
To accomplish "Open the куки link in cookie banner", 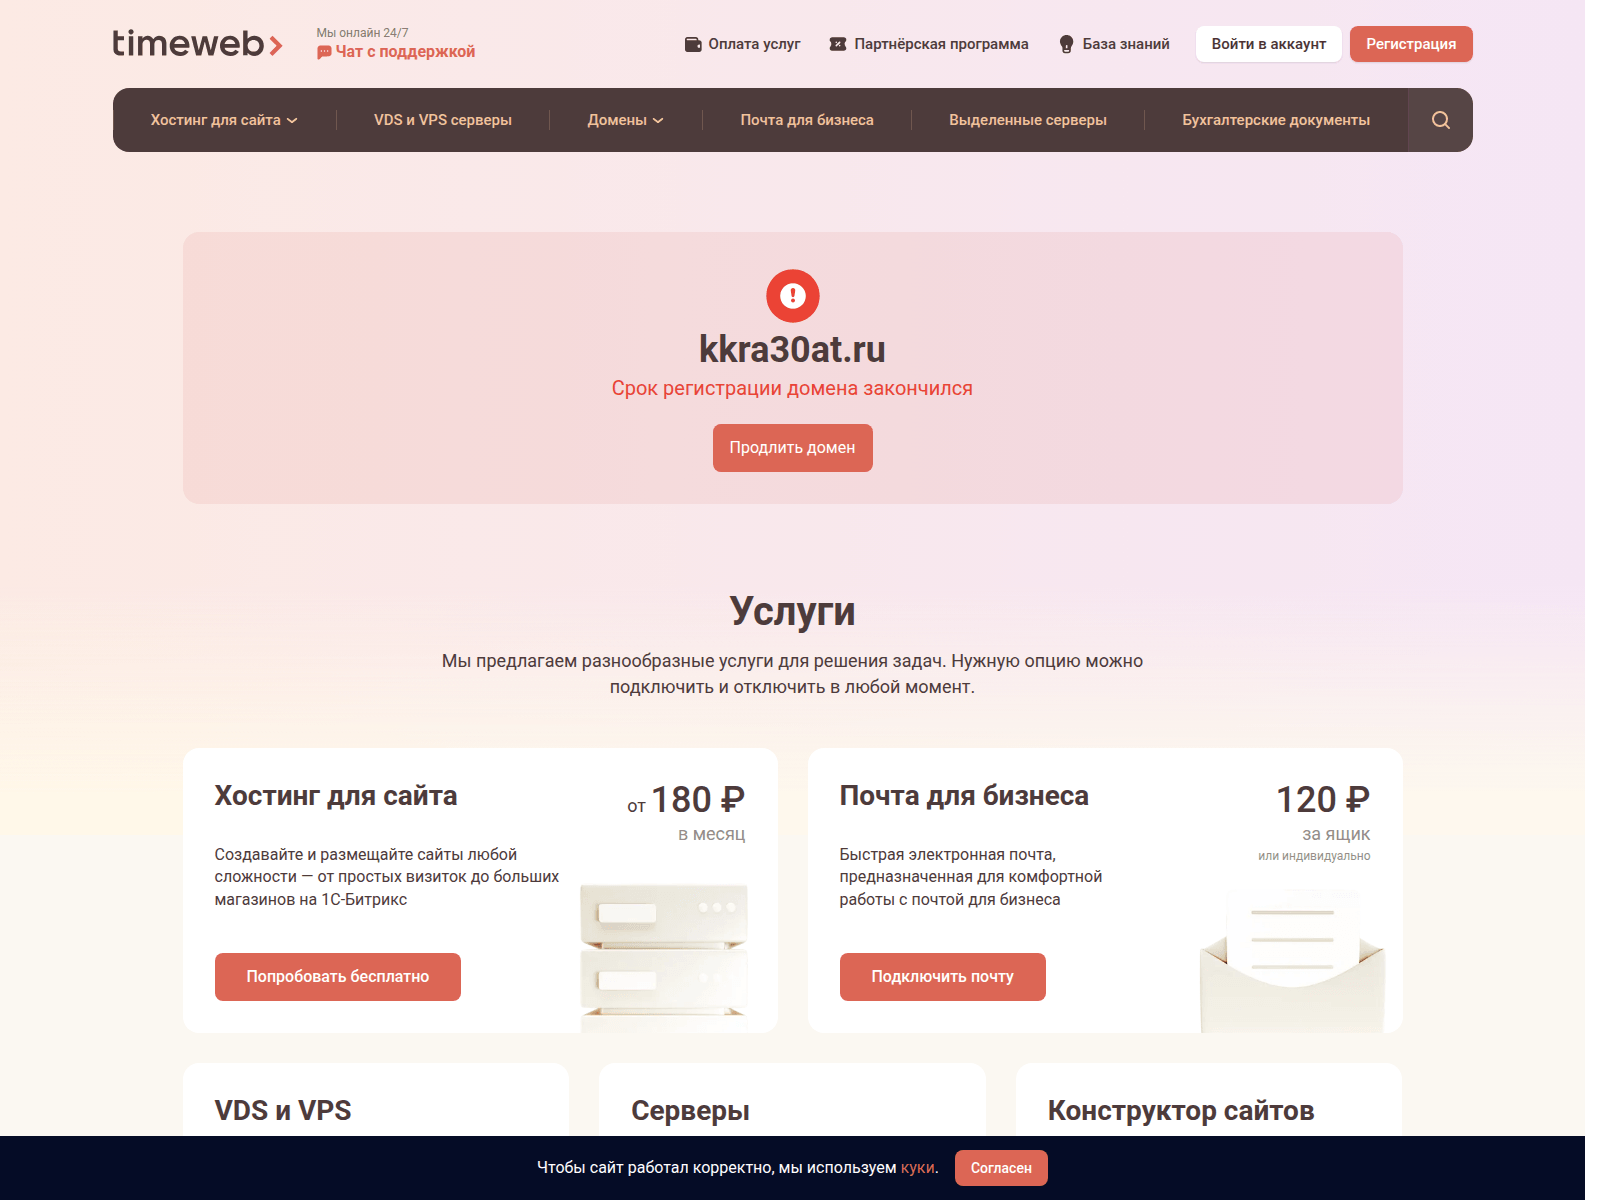I will 918,1168.
